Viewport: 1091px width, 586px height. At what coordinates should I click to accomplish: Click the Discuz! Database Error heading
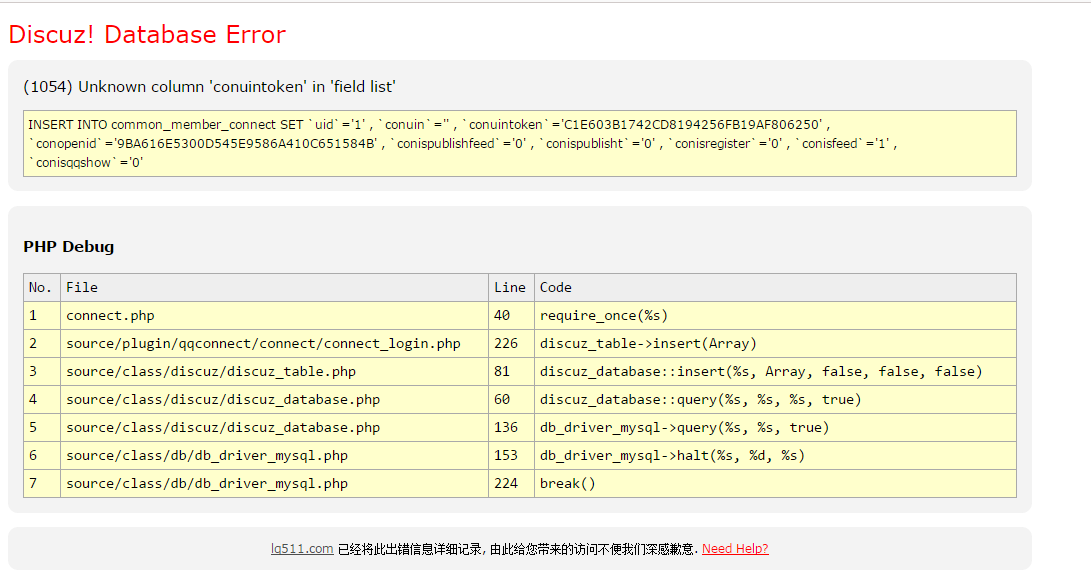click(x=147, y=35)
